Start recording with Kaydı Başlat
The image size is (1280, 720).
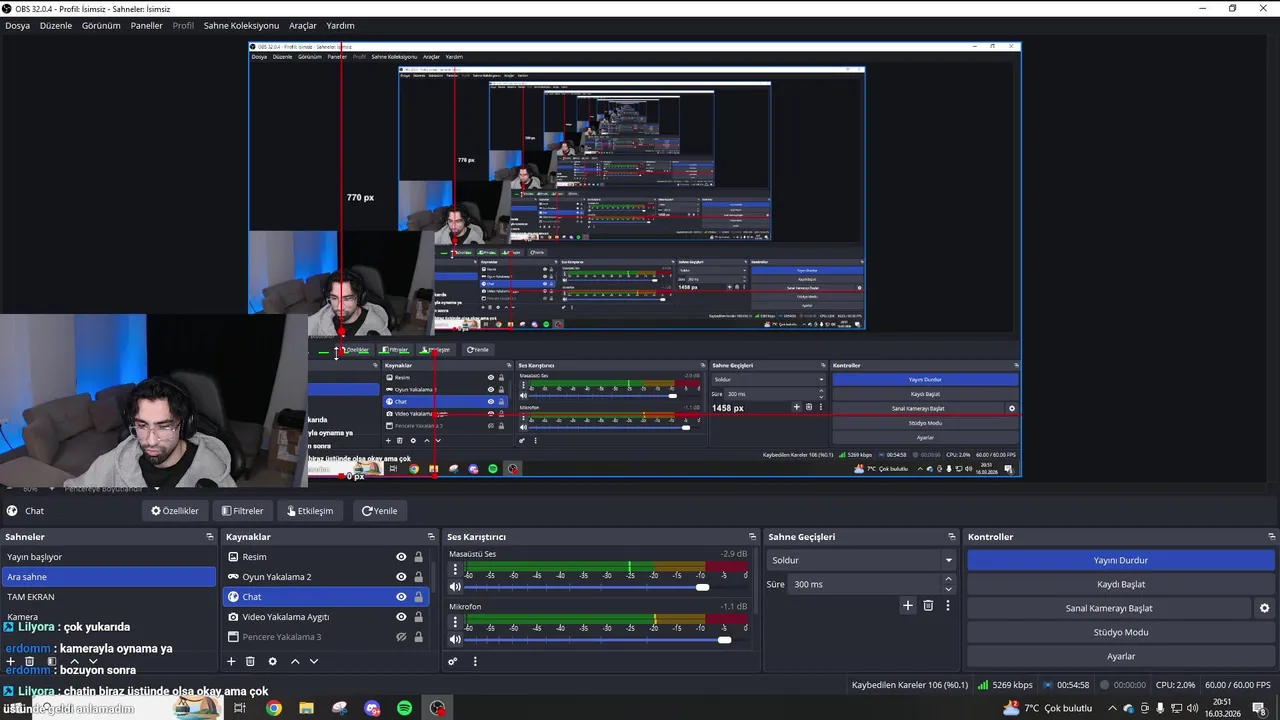(x=1120, y=584)
